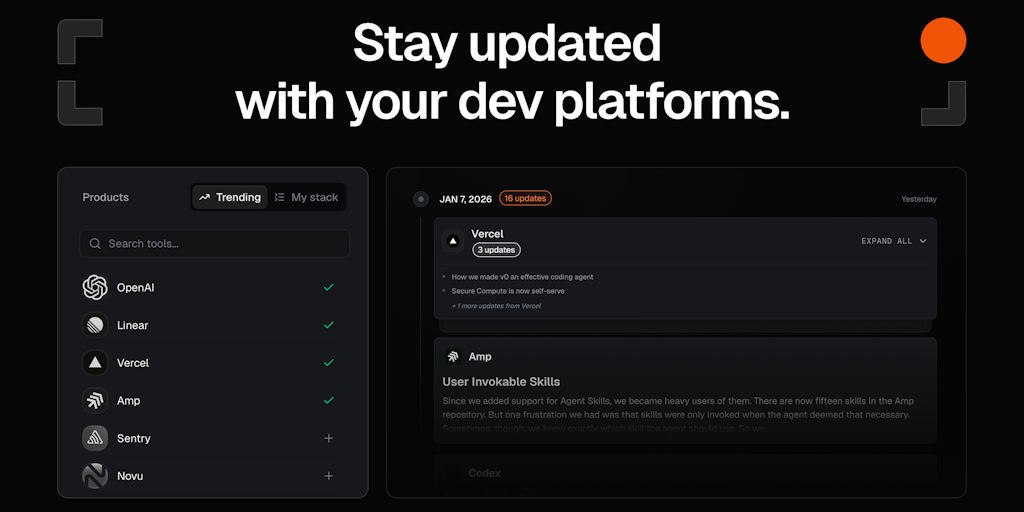Image resolution: width=1024 pixels, height=512 pixels.
Task: Click the Amp logo in update card
Action: tap(453, 357)
